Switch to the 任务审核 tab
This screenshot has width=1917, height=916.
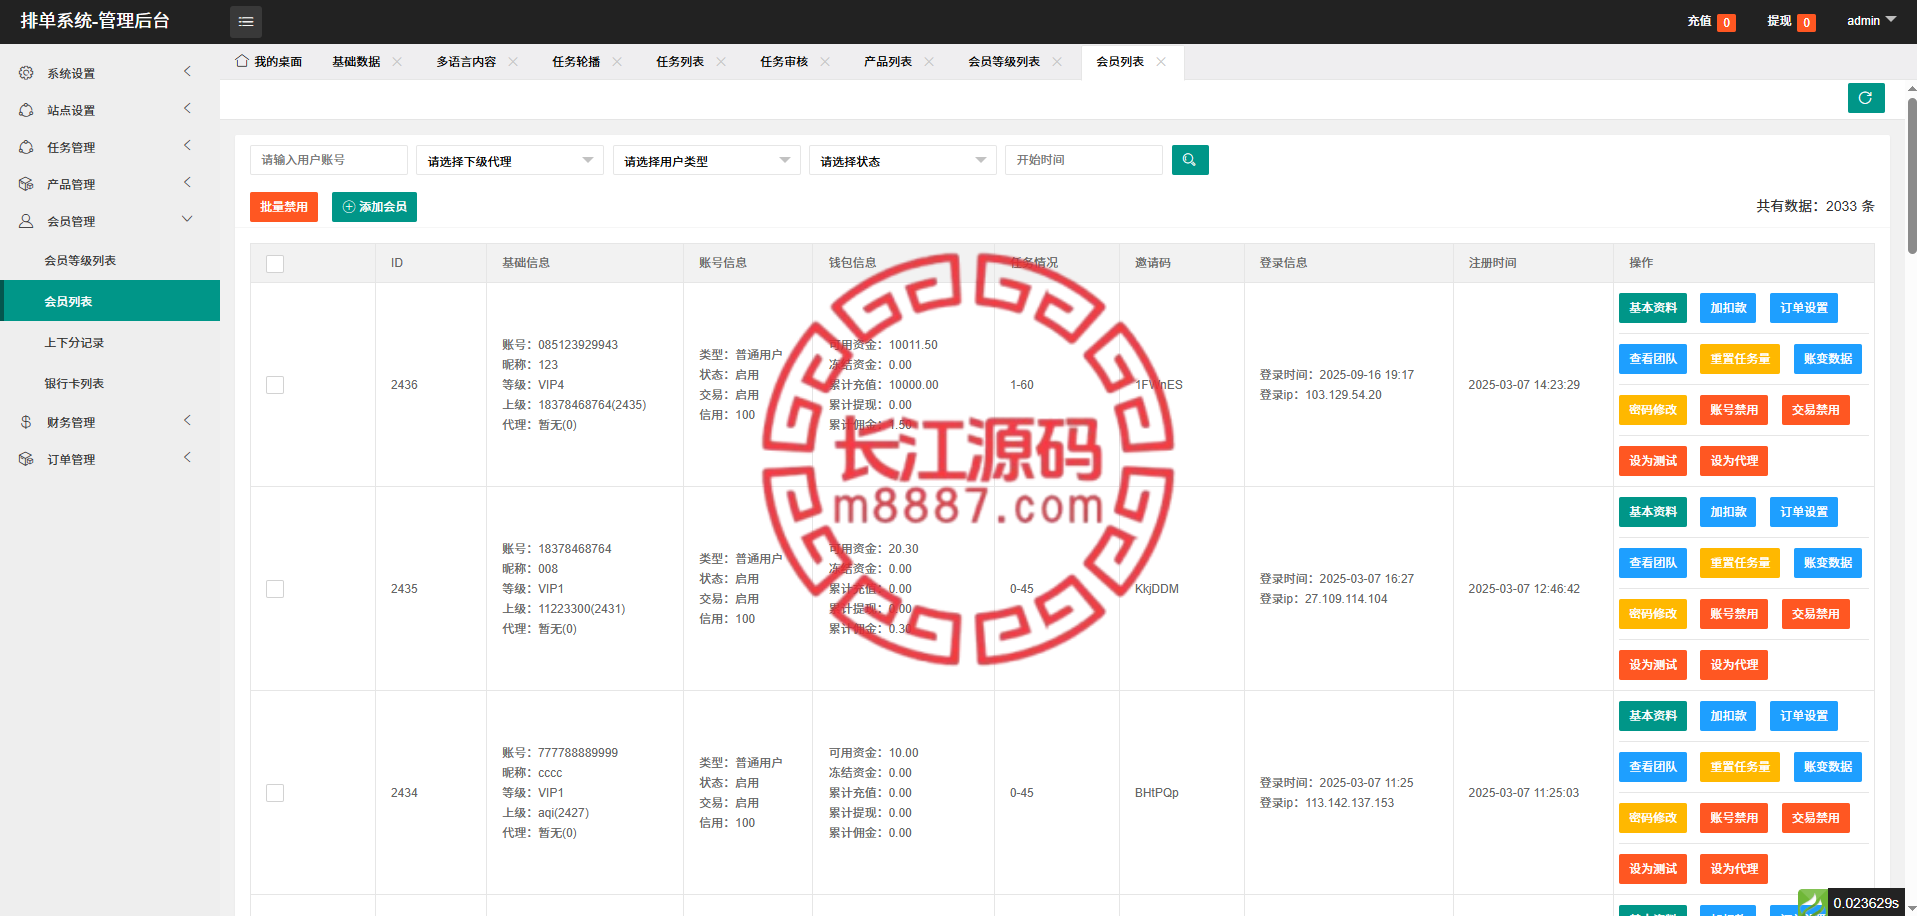pyautogui.click(x=784, y=62)
